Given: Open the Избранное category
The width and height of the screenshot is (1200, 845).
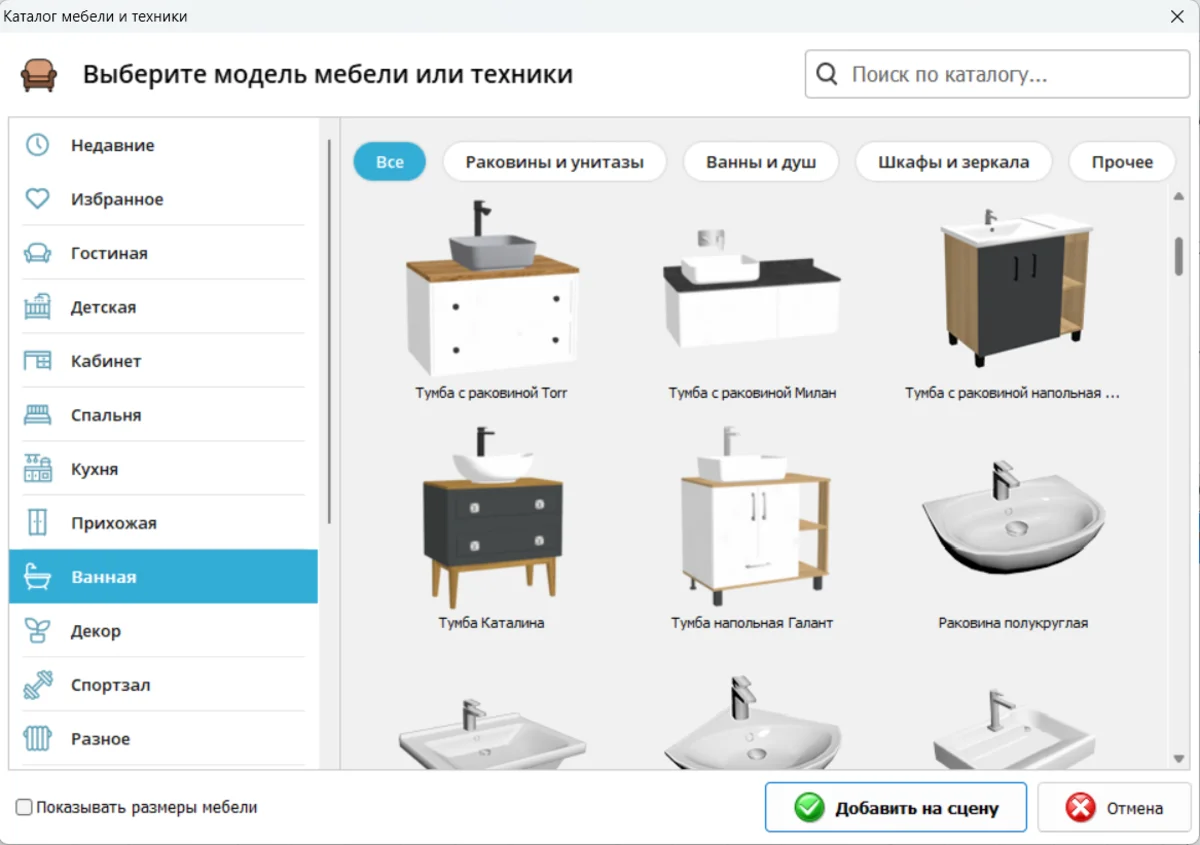Looking at the screenshot, I should pos(163,199).
